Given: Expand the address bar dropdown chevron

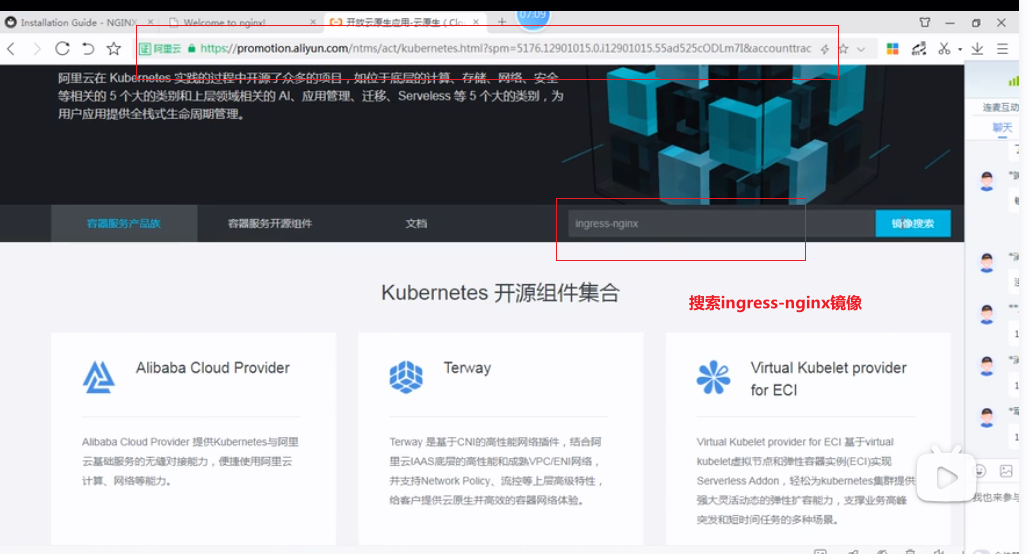Looking at the screenshot, I should [x=861, y=49].
